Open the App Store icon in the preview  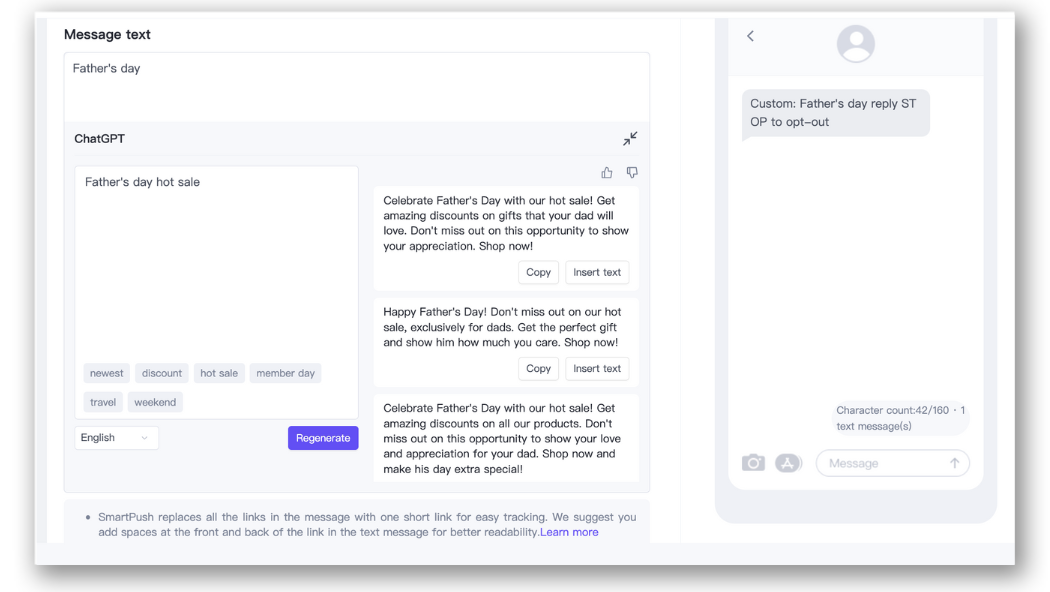786,462
